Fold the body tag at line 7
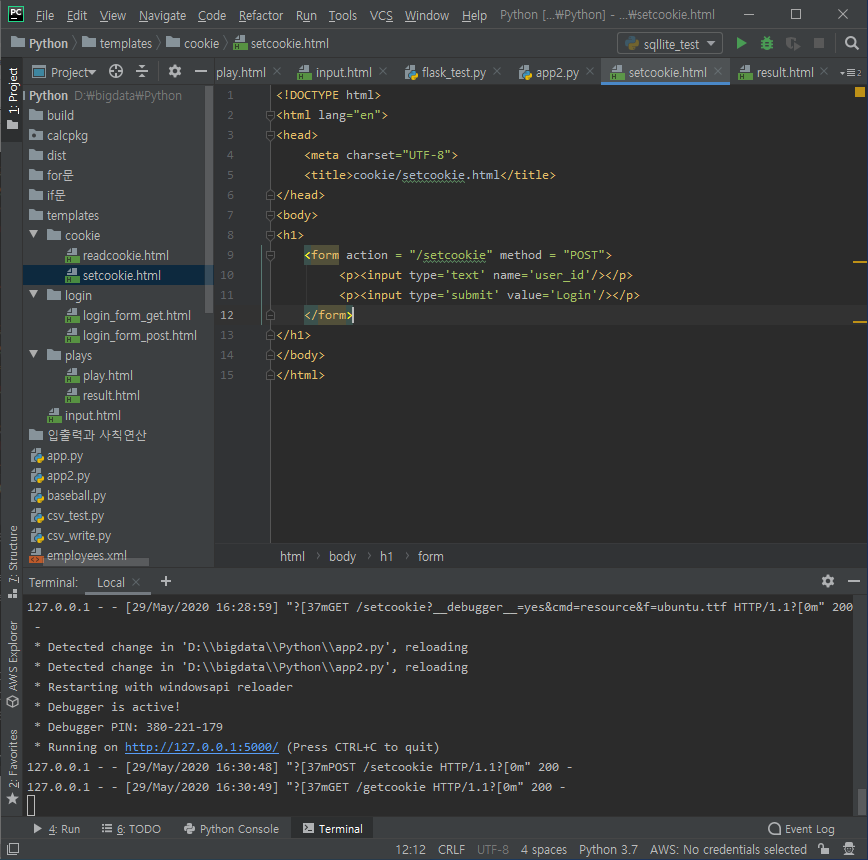 click(270, 215)
